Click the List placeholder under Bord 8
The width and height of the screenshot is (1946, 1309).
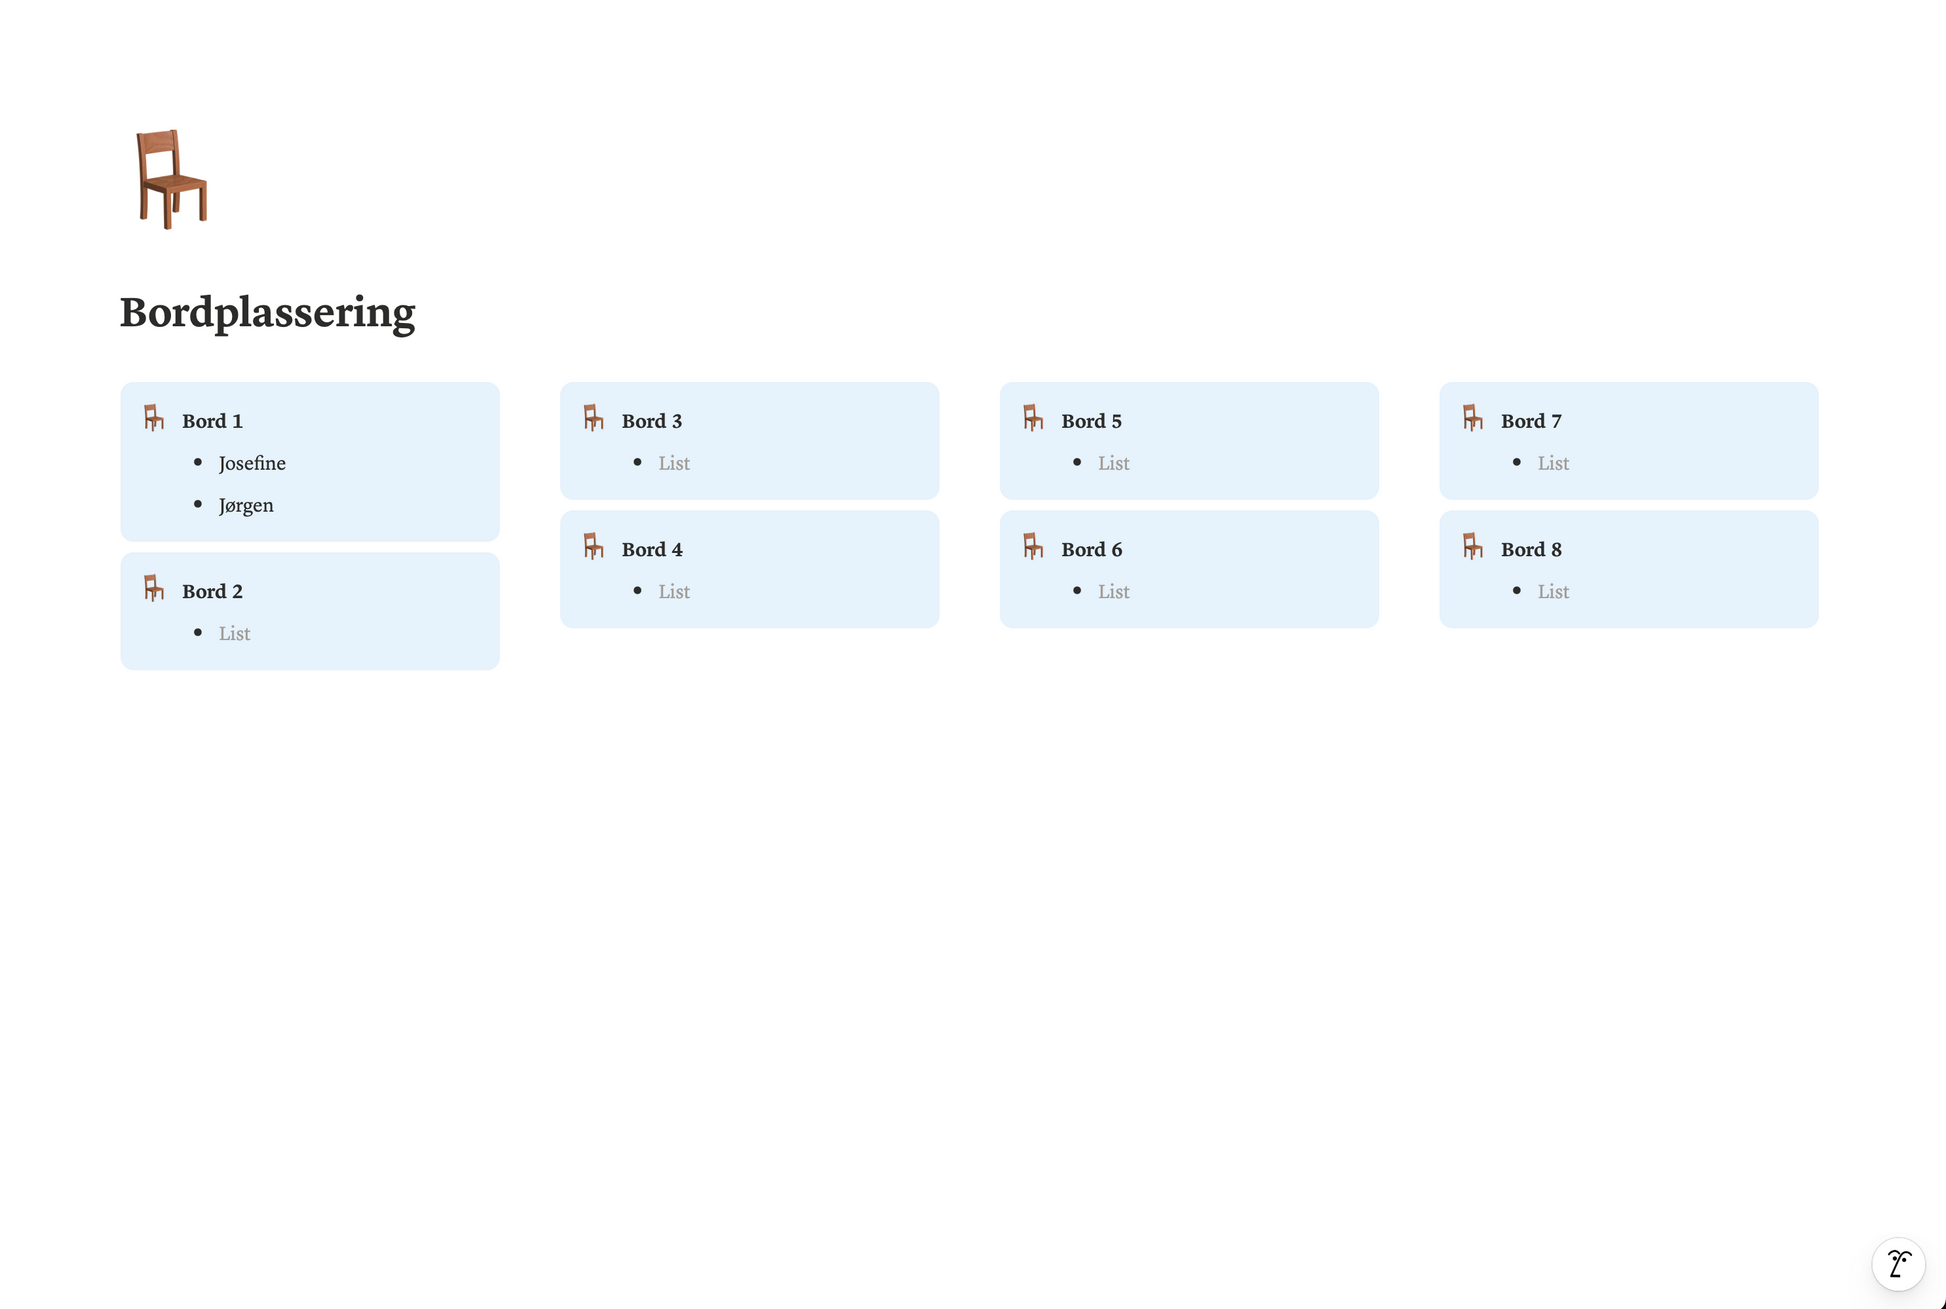coord(1553,591)
